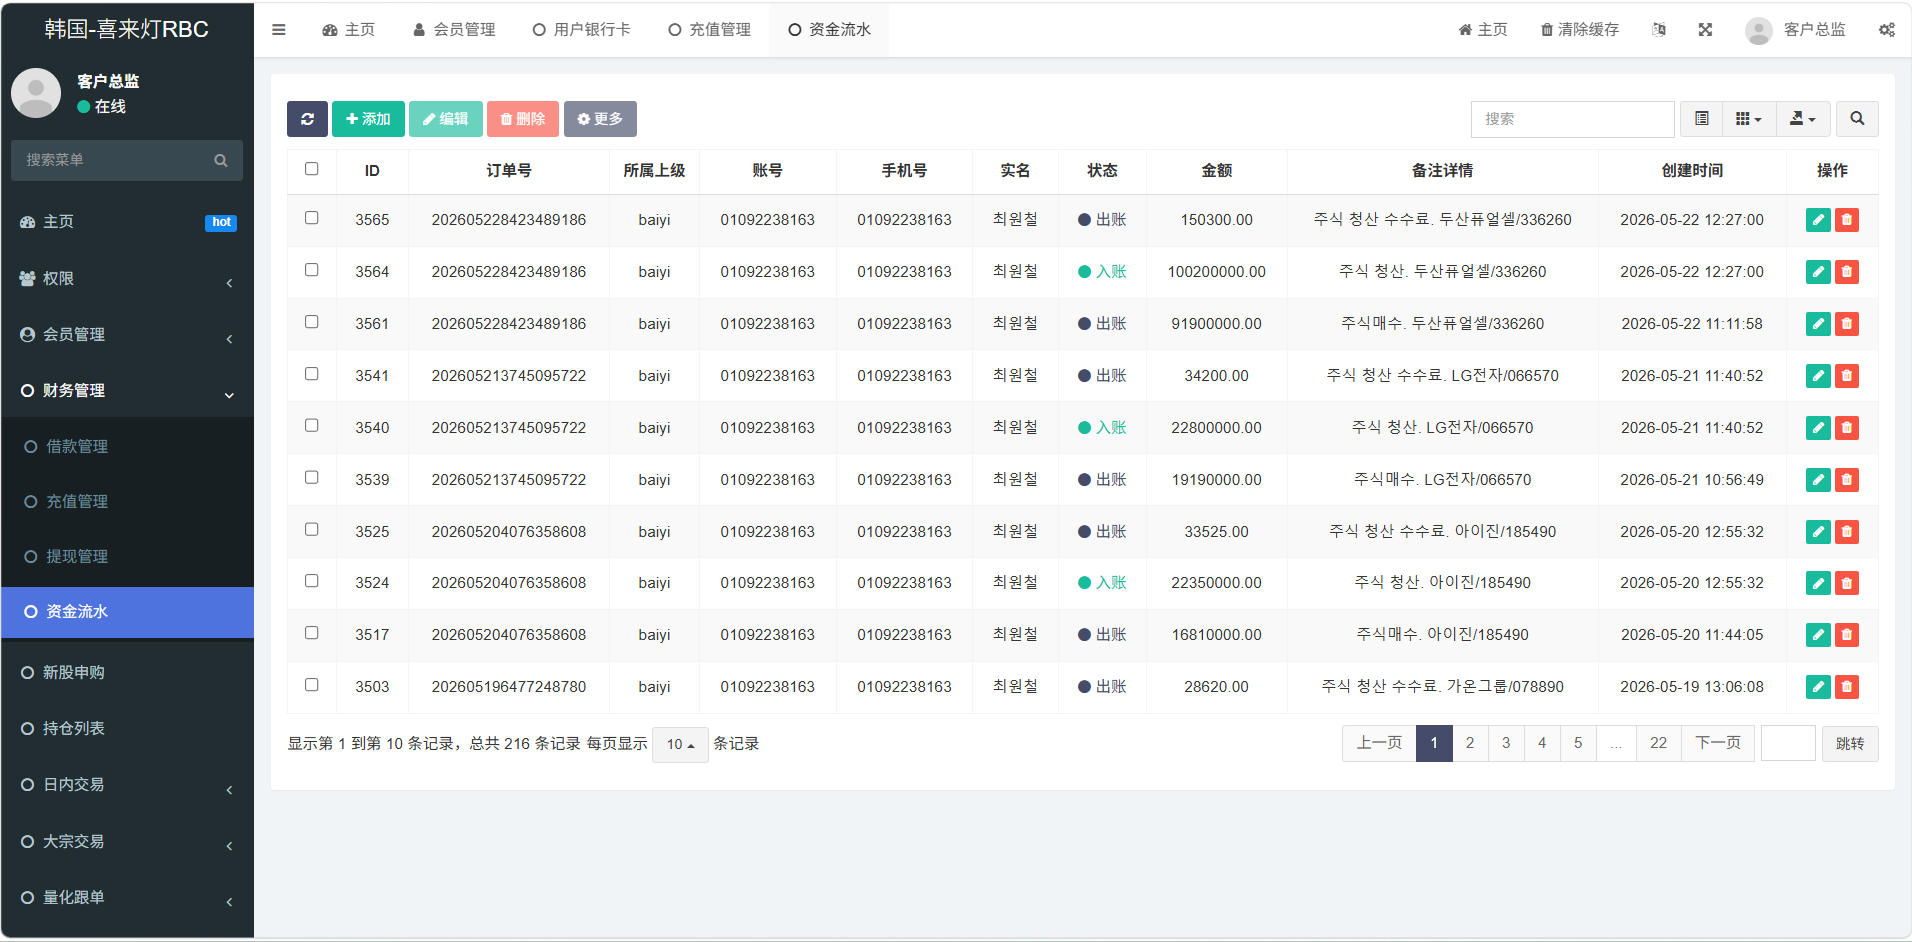Check the checkbox for row 3541
This screenshot has height=942, width=1912.
point(312,374)
